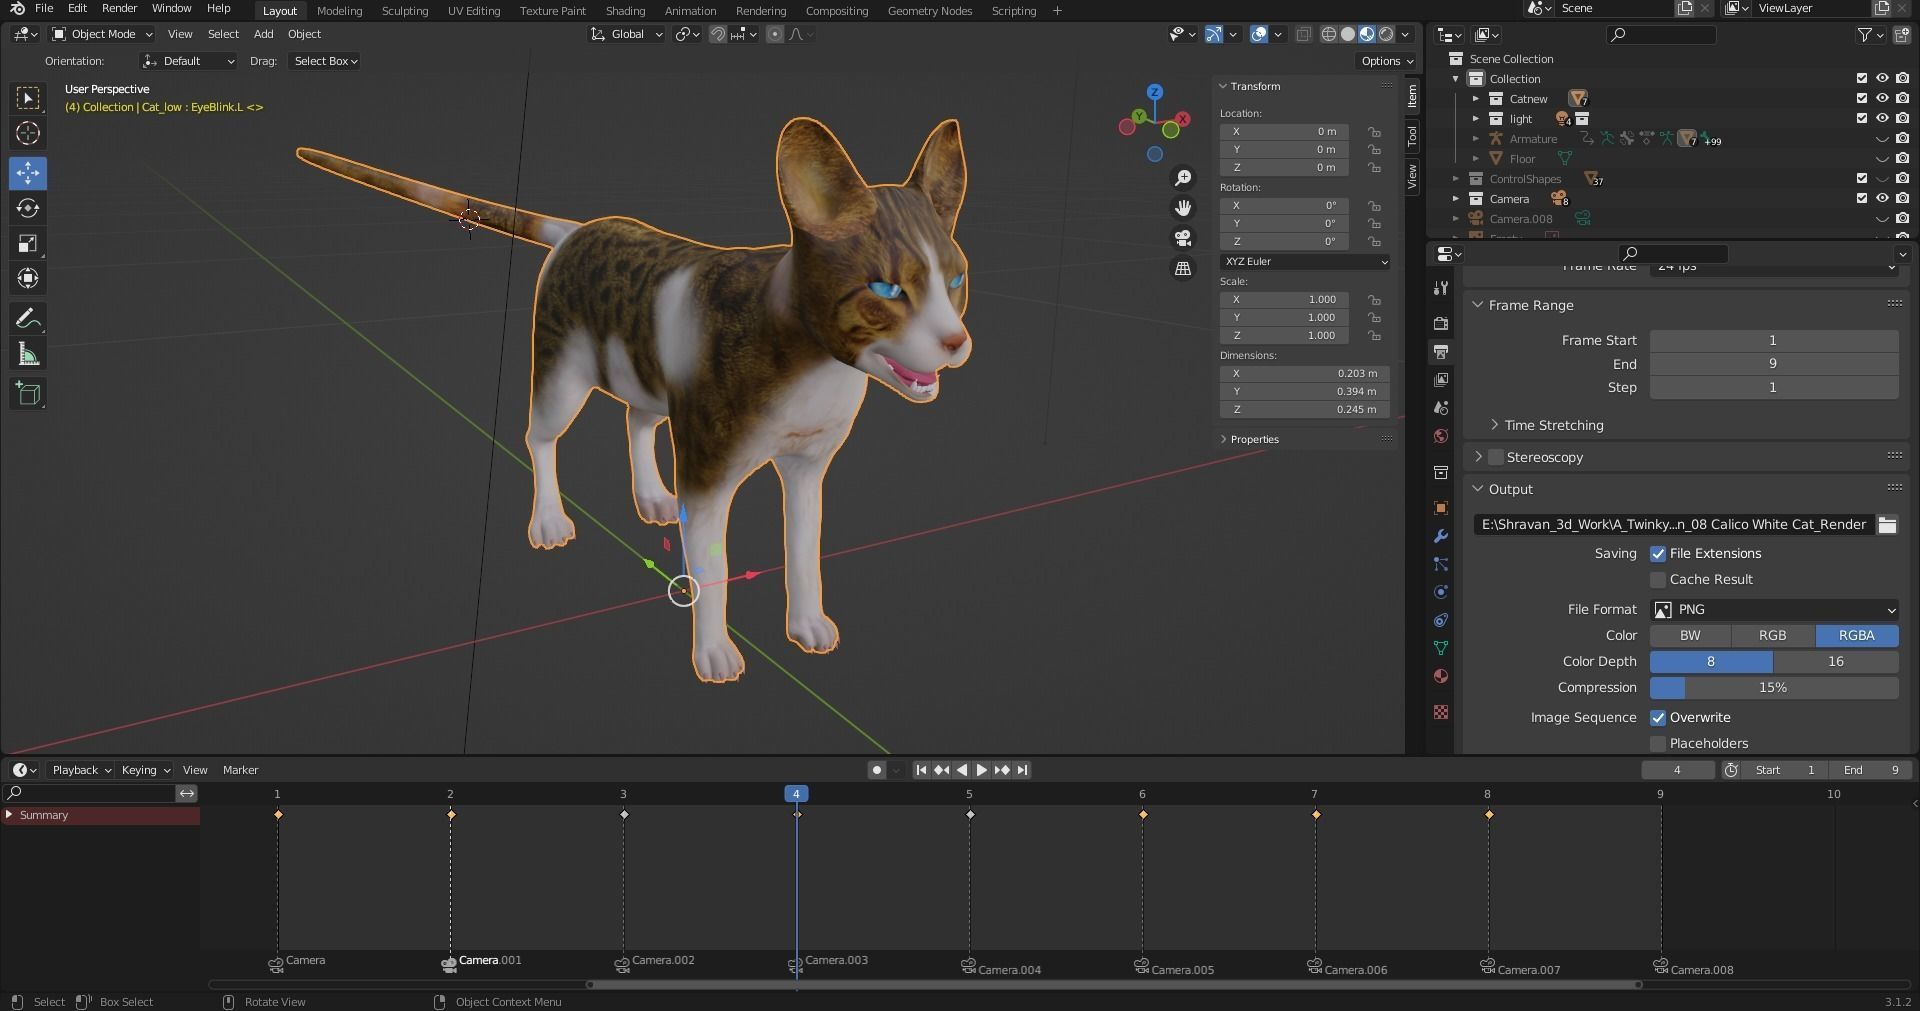Toggle Overwrite checkbox
The image size is (1920, 1011).
1658,718
